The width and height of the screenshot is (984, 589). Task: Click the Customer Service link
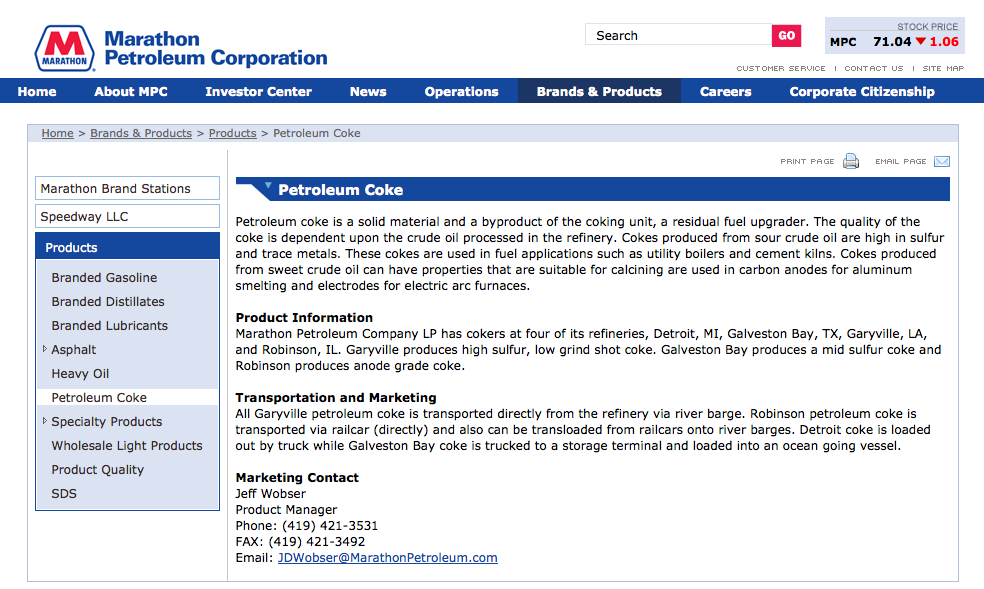tap(781, 68)
